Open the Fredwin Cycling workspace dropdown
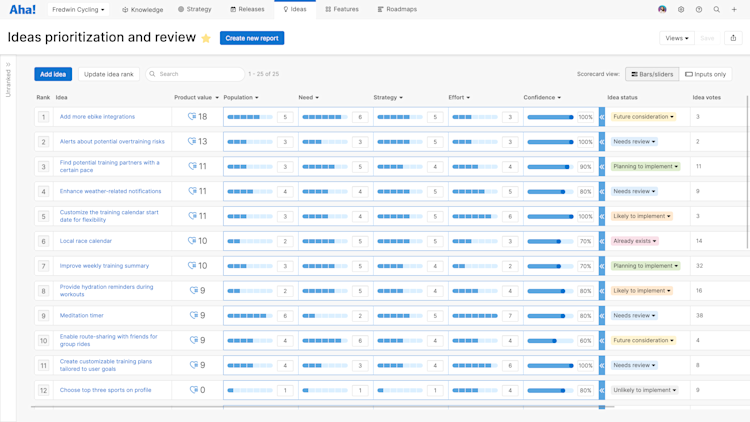750x422 pixels. (78, 9)
